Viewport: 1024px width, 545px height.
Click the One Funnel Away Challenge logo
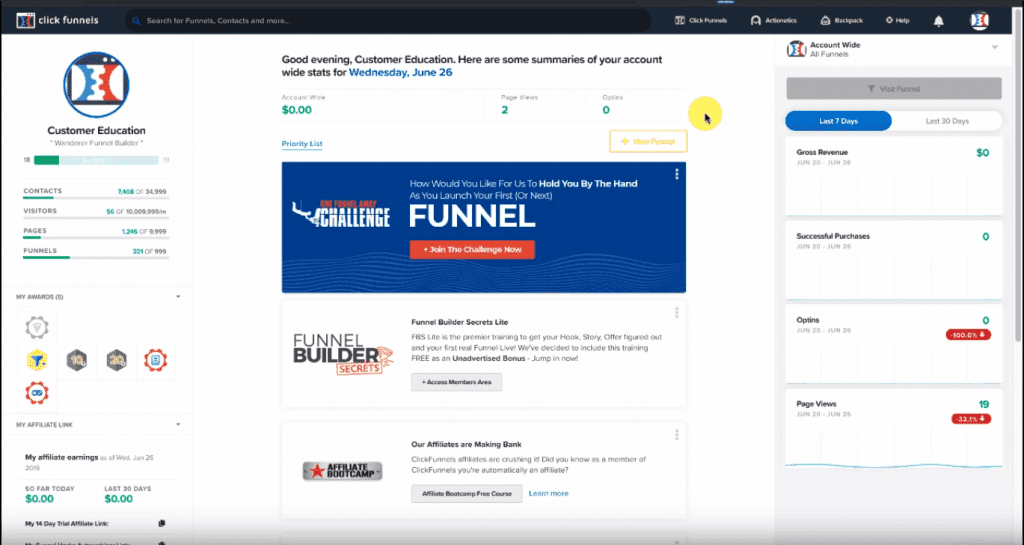point(341,214)
